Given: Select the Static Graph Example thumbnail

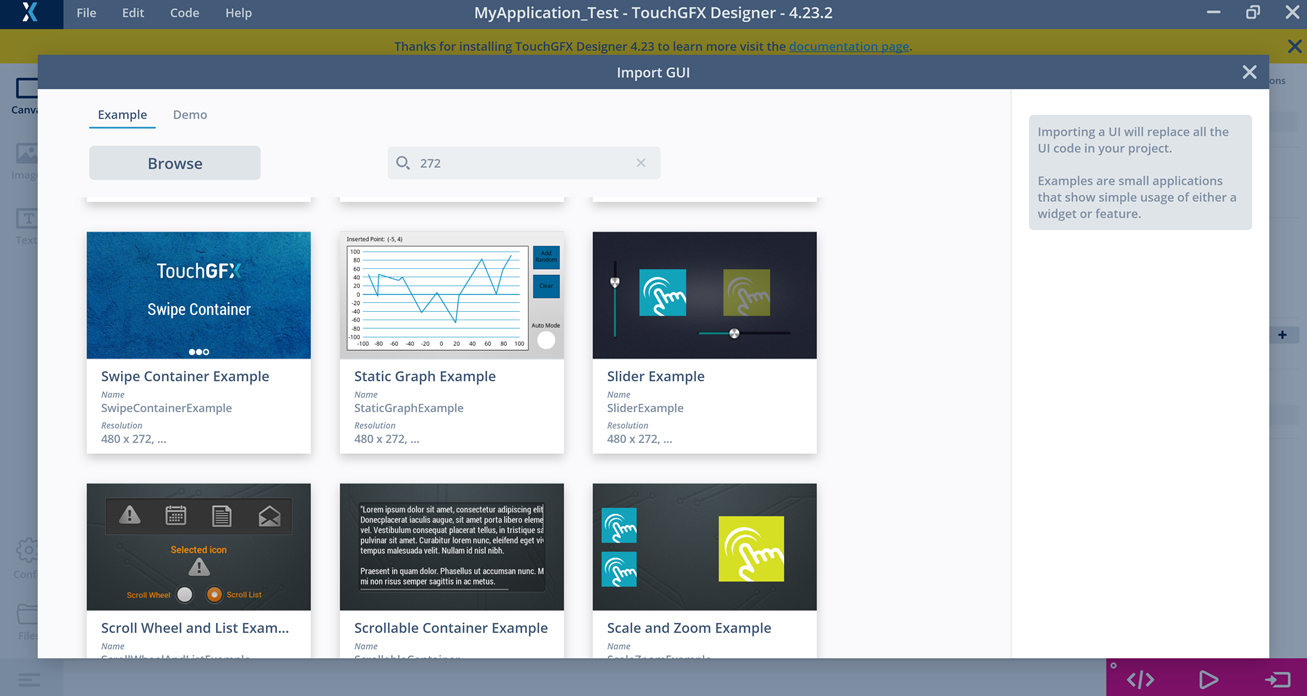Looking at the screenshot, I should [452, 295].
